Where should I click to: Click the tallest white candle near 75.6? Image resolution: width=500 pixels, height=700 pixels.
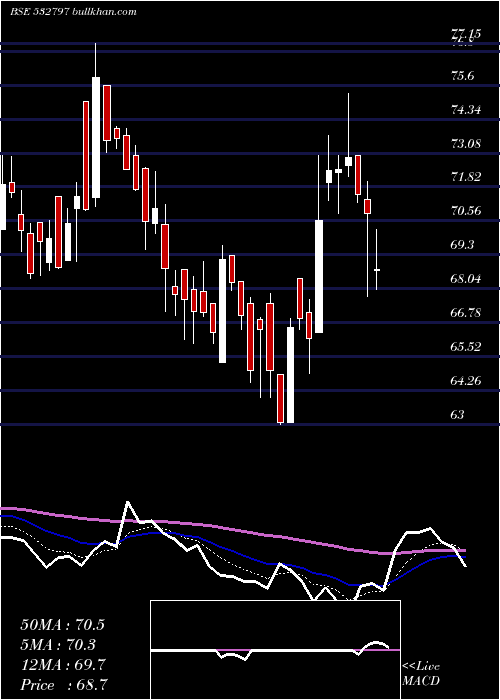click(x=96, y=138)
